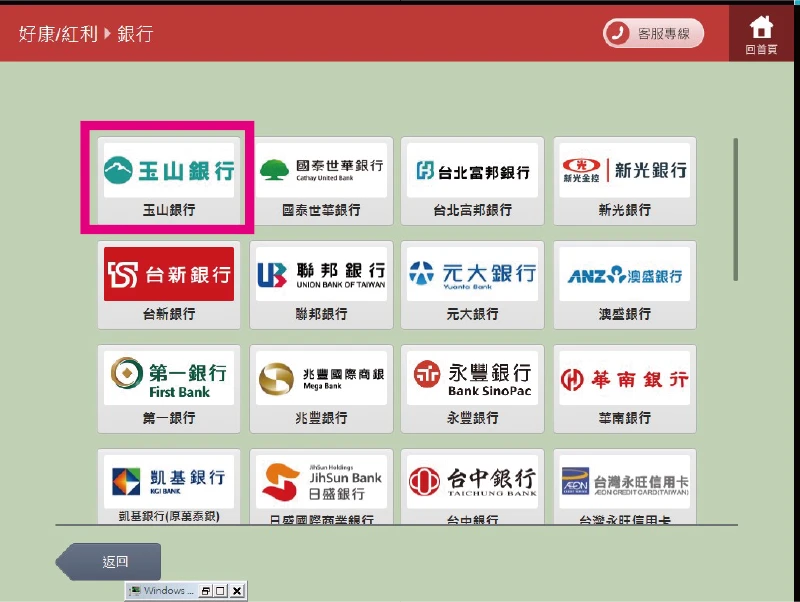This screenshot has width=800, height=602.
Task: Open the 台北富邦銀行 bank logo
Action: [x=472, y=170]
